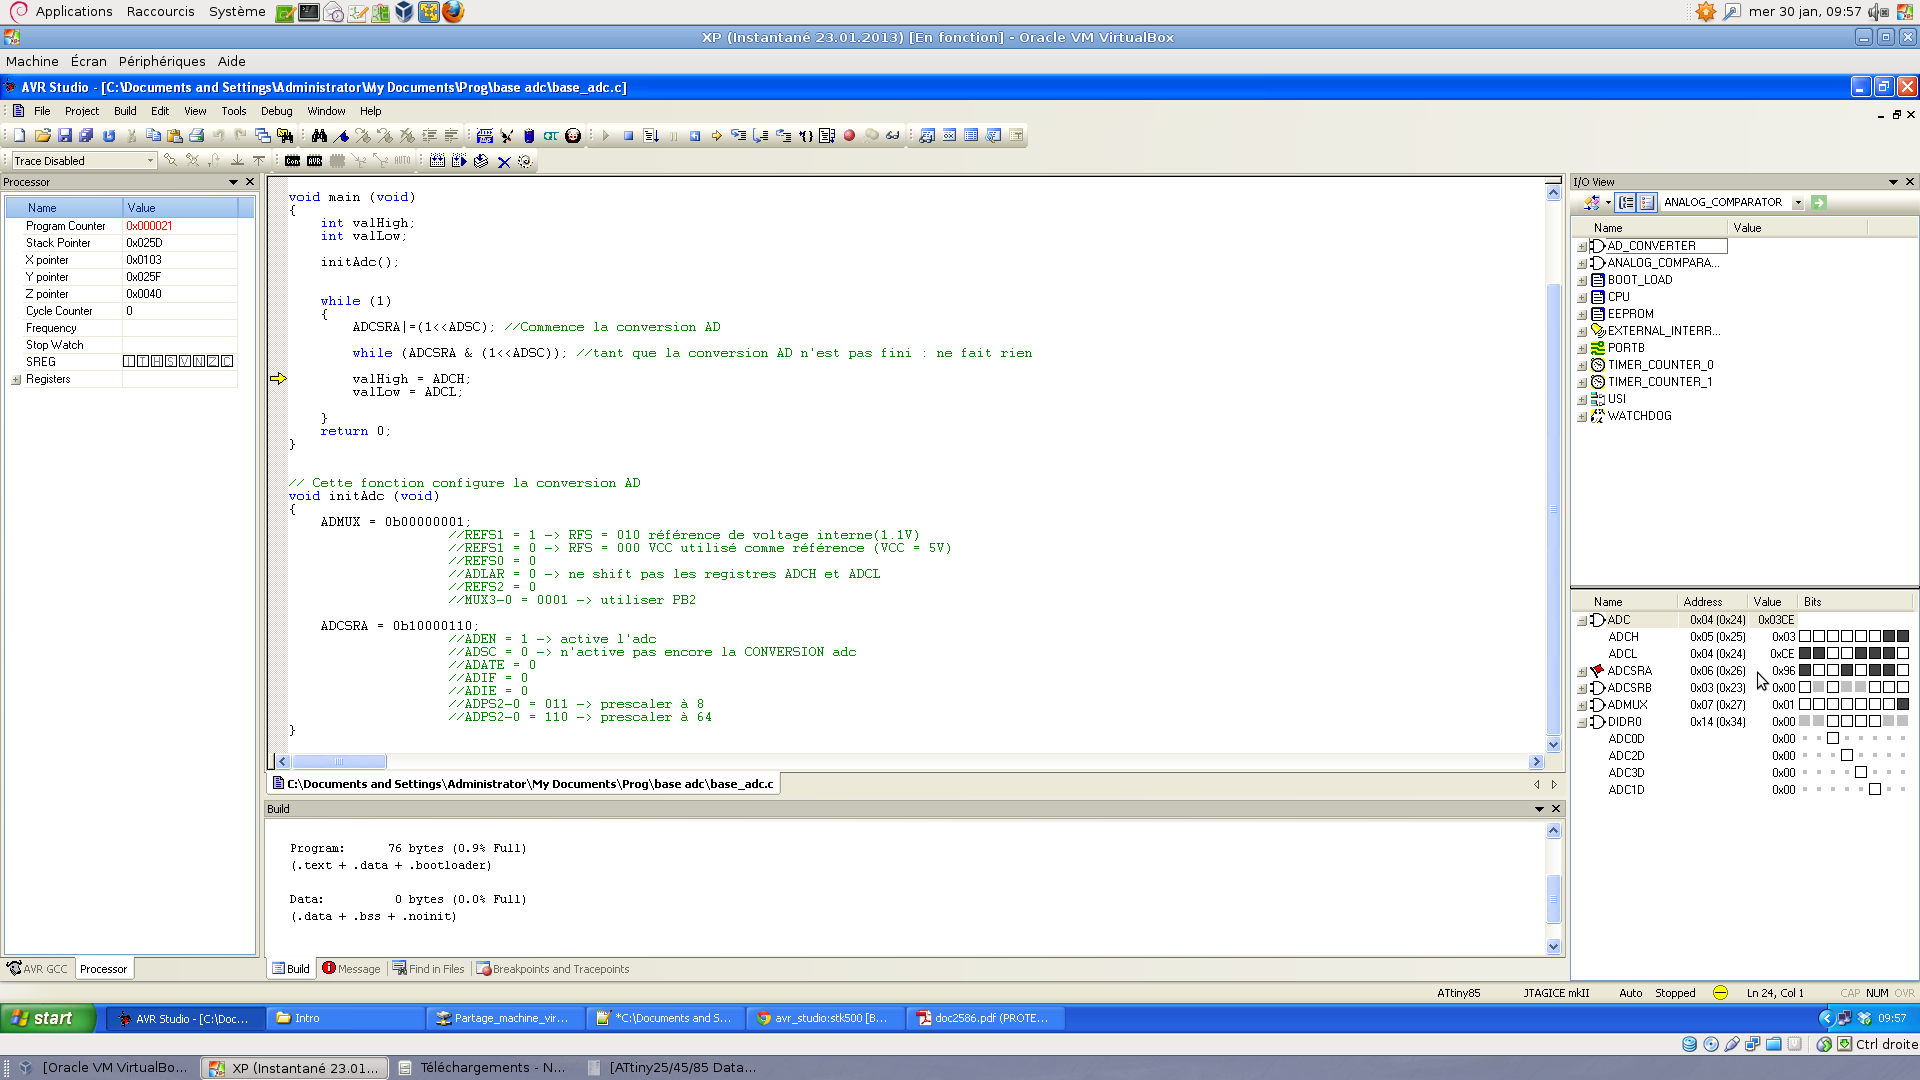Open the Debug menu
The height and width of the screenshot is (1080, 1920).
point(276,111)
